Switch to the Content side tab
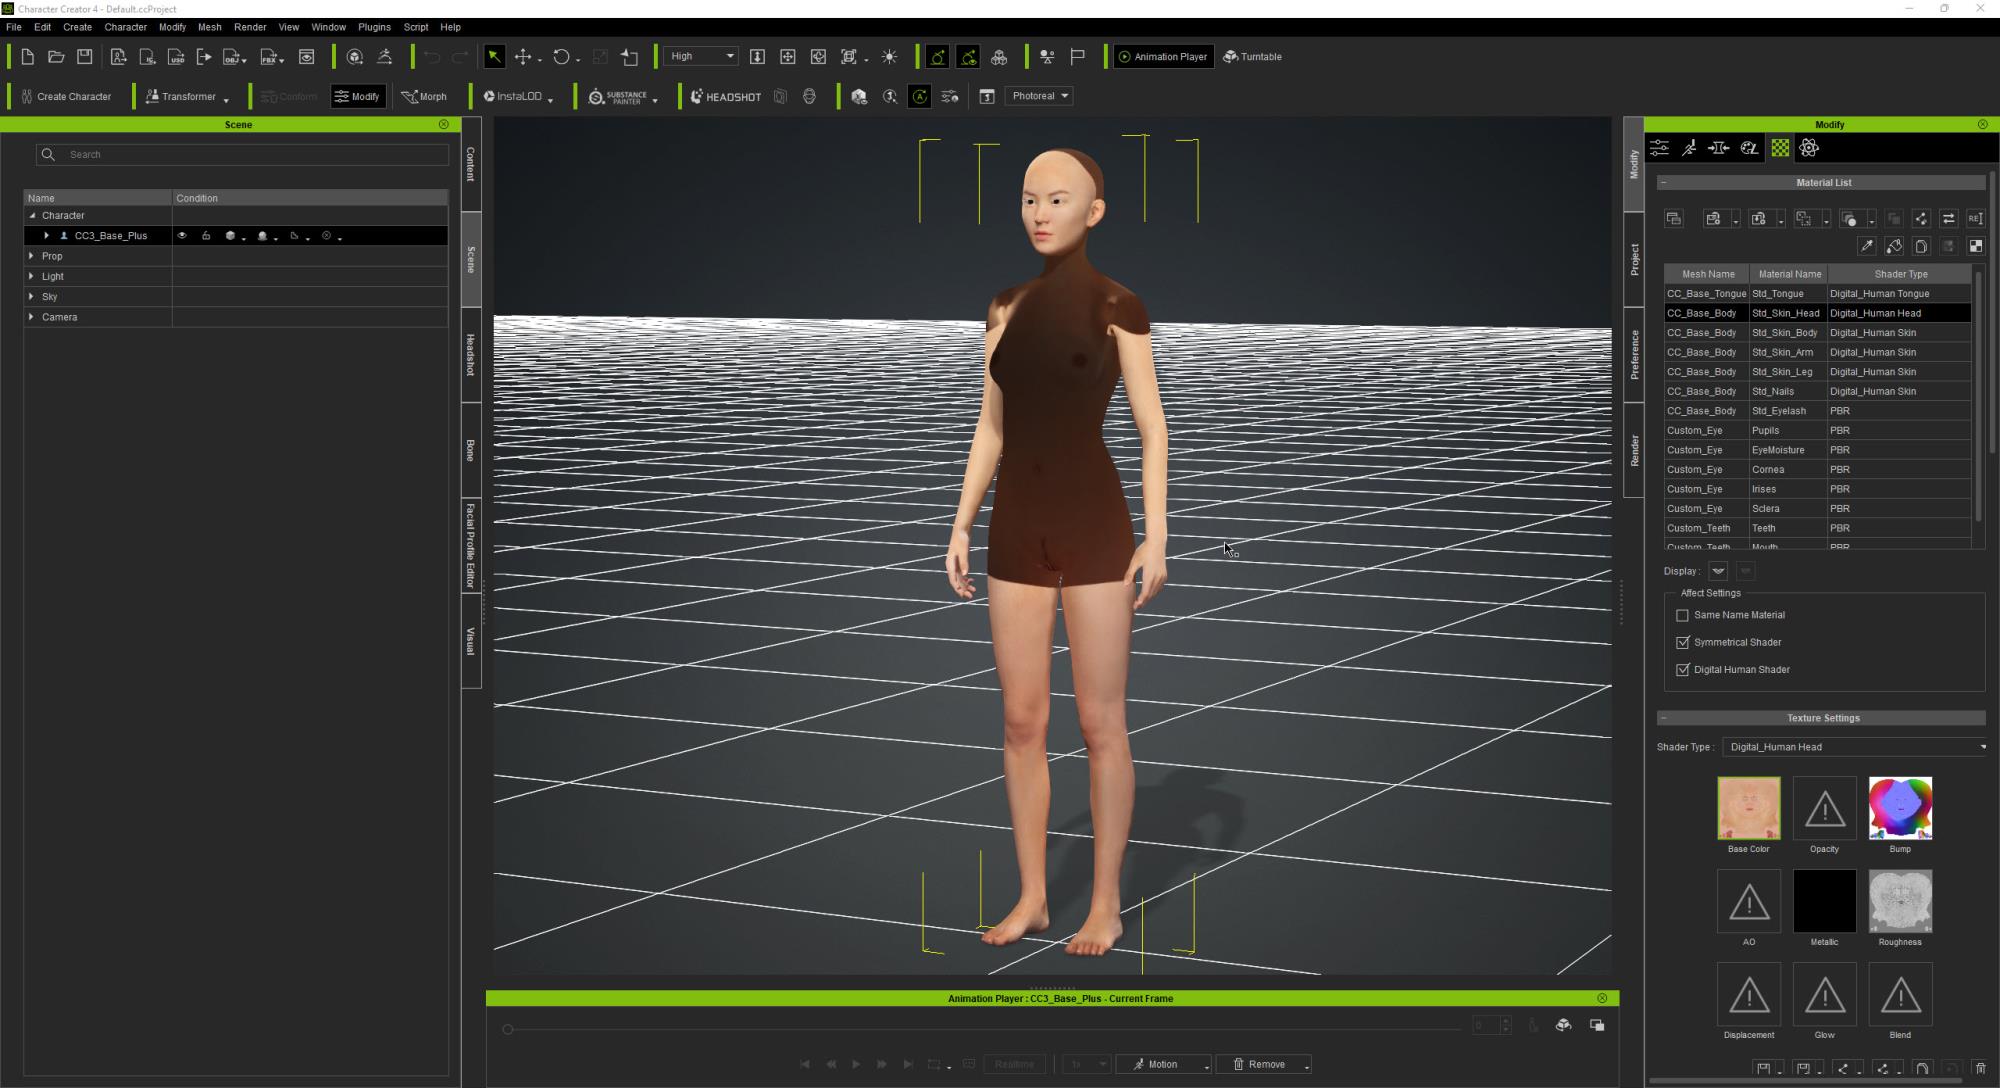 (471, 164)
